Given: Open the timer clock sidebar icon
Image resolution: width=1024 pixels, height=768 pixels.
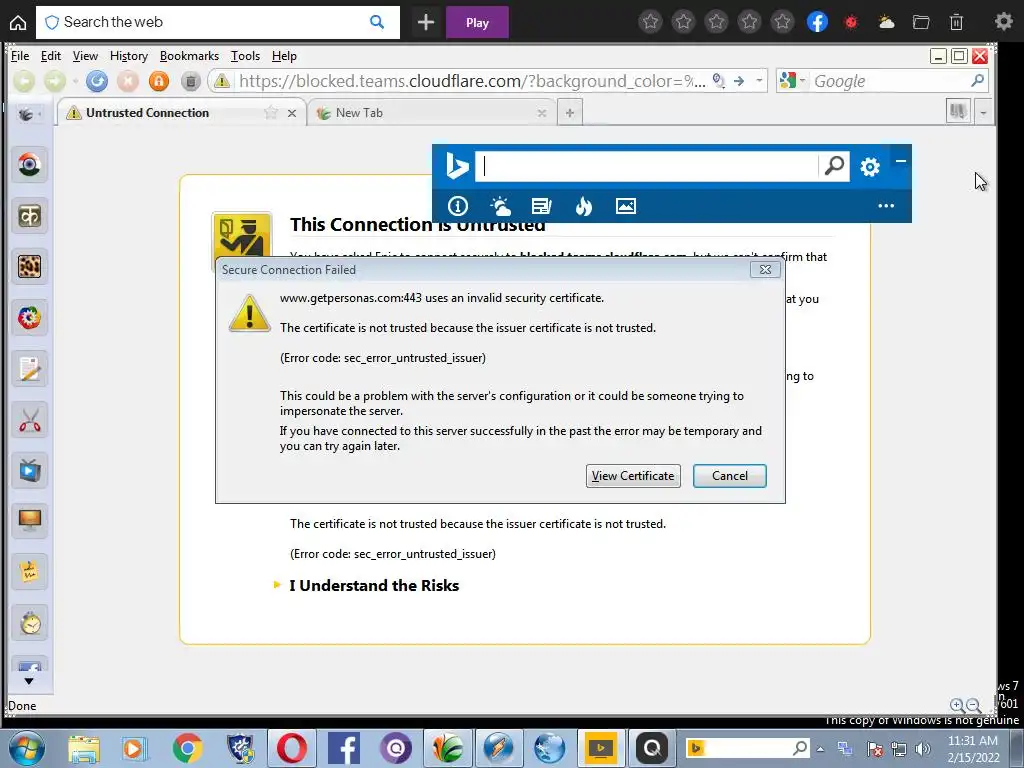Looking at the screenshot, I should click(29, 623).
